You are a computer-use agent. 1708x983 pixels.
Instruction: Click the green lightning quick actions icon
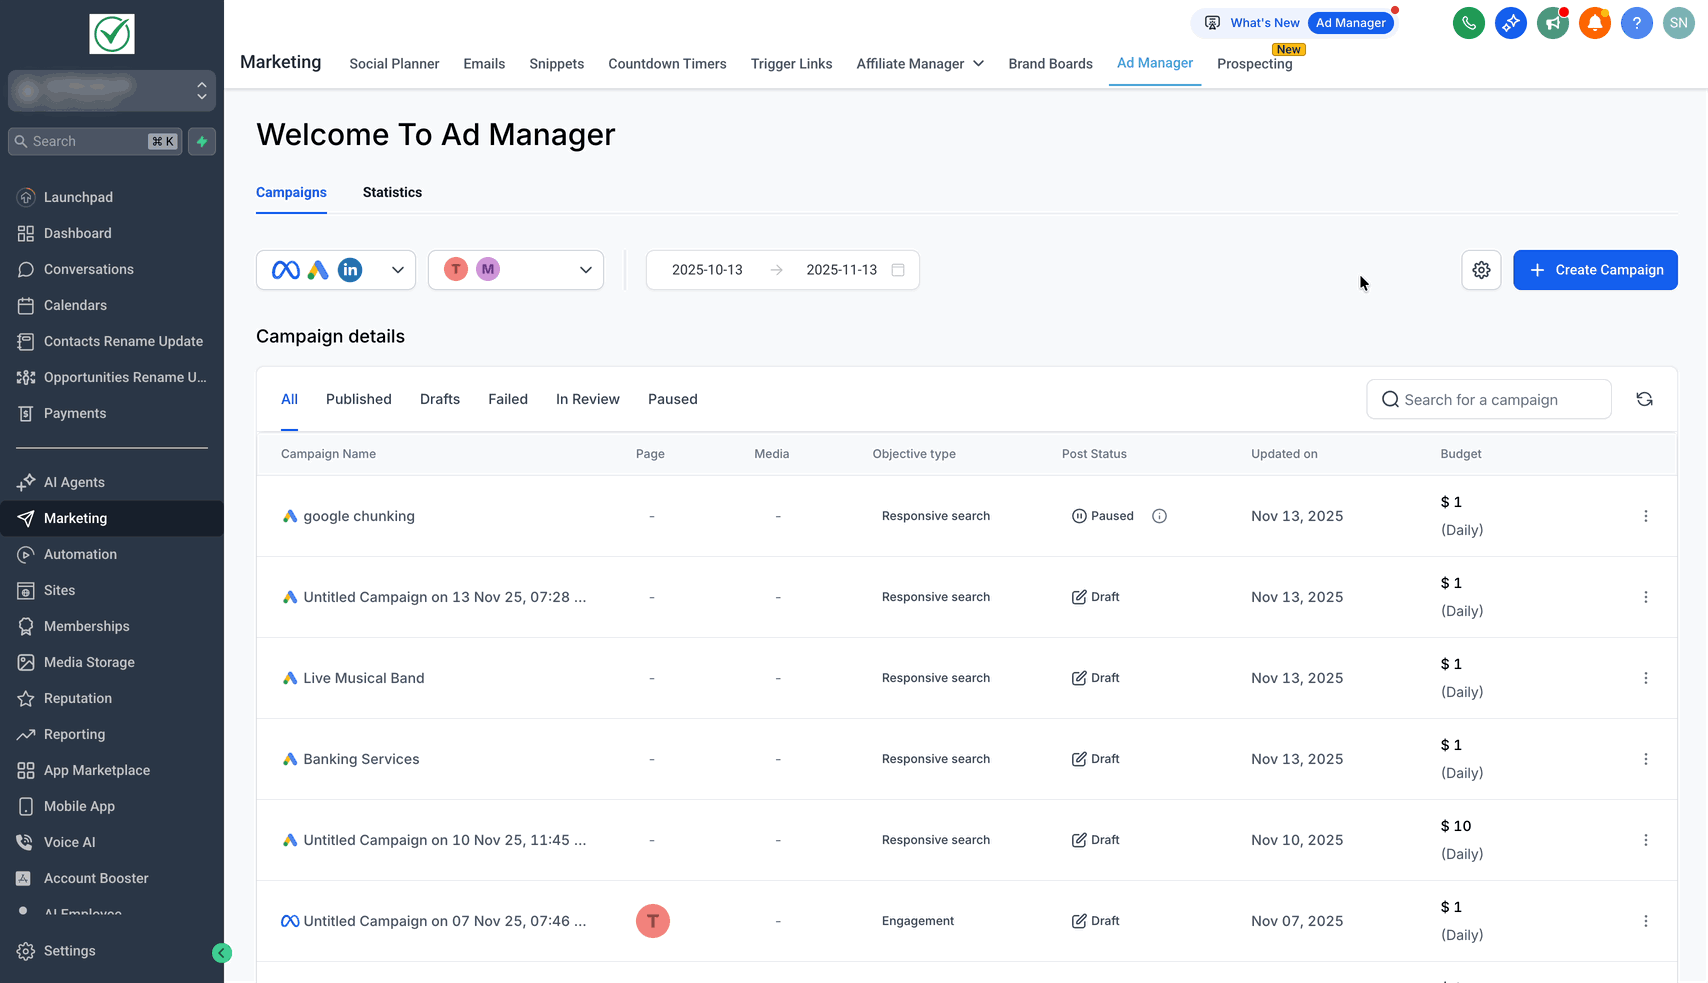click(x=202, y=142)
